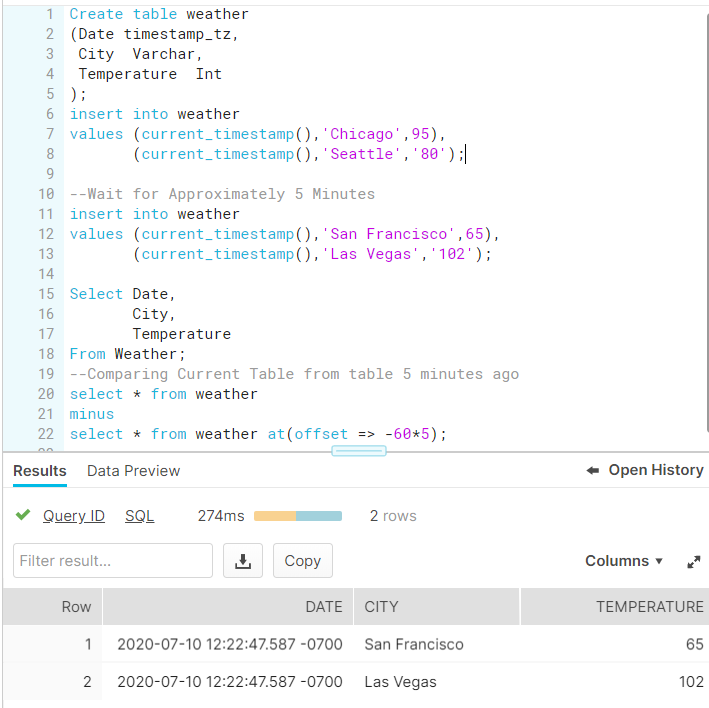Expand results panel with the diagonal arrows icon
This screenshot has width=709, height=708.
[x=693, y=562]
